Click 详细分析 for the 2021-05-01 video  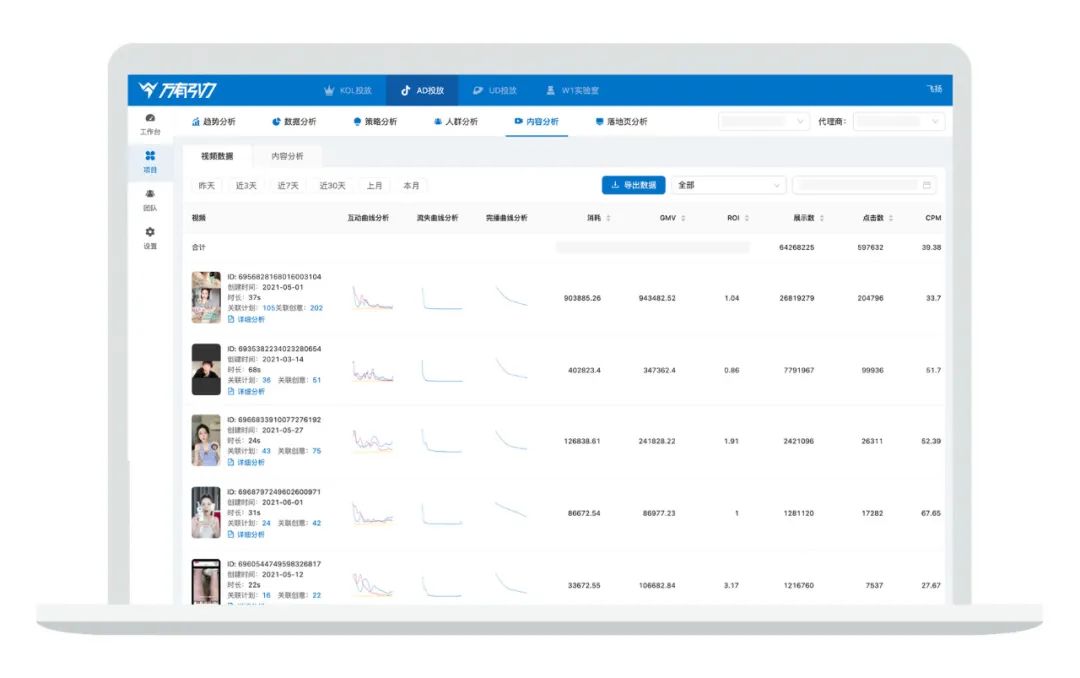click(250, 320)
